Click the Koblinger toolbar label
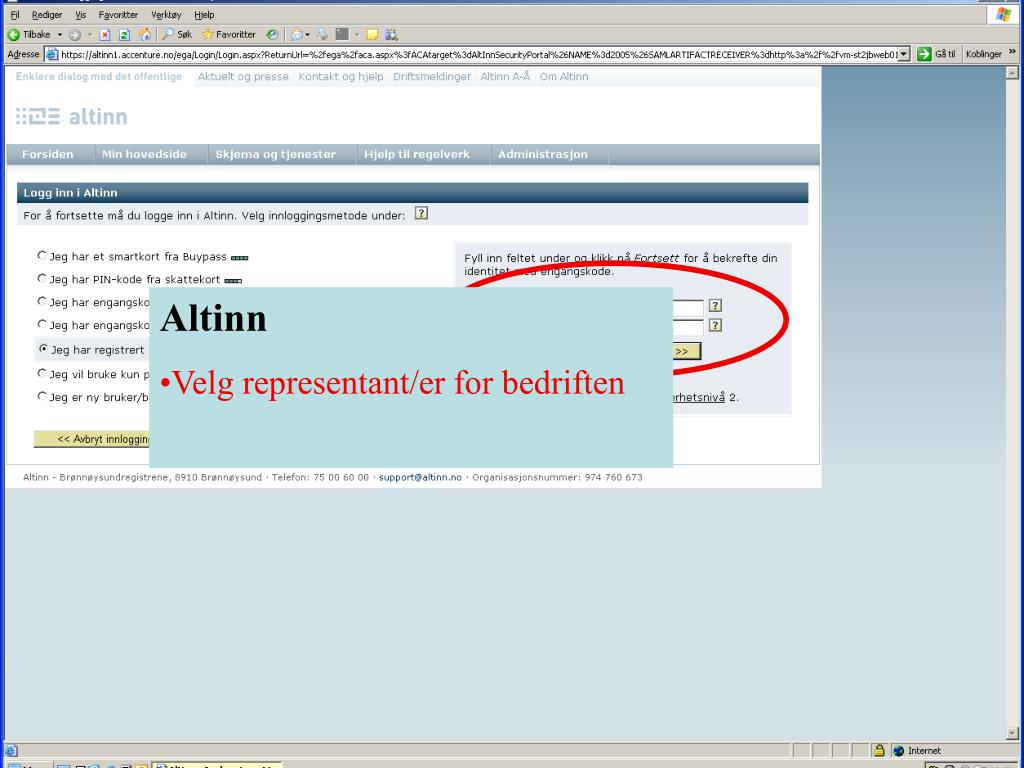The height and width of the screenshot is (768, 1024). point(984,54)
